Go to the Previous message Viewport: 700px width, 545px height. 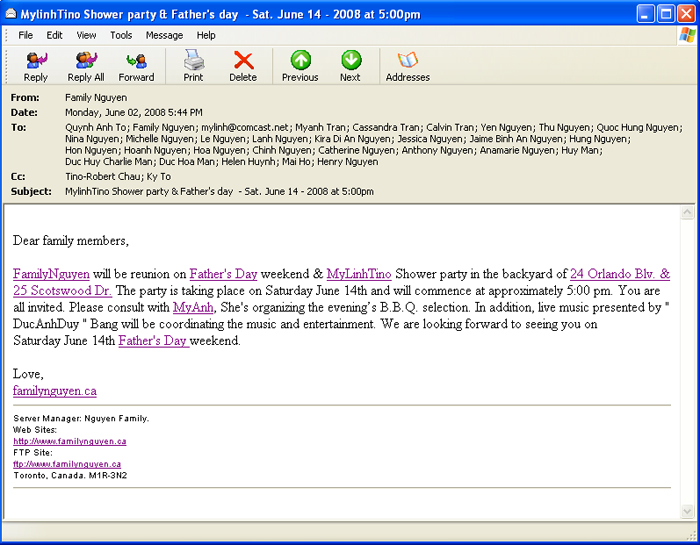pos(300,66)
